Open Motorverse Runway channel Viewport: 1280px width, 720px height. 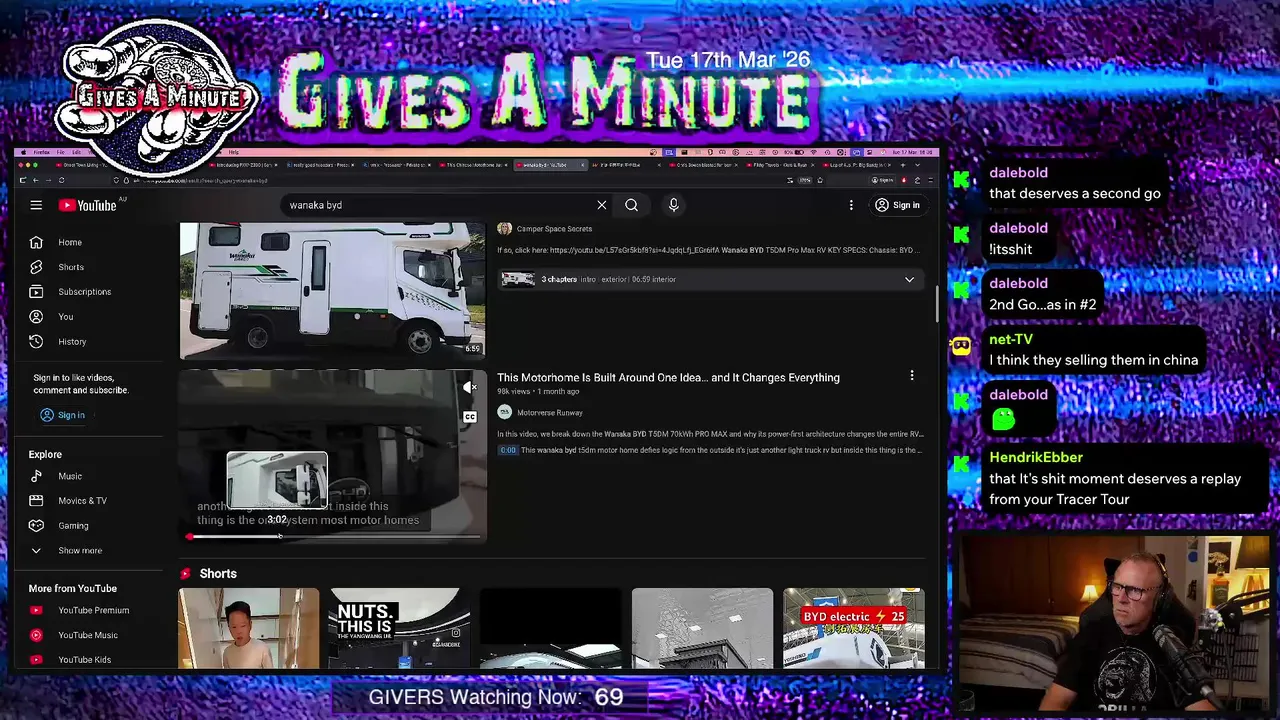click(x=550, y=412)
